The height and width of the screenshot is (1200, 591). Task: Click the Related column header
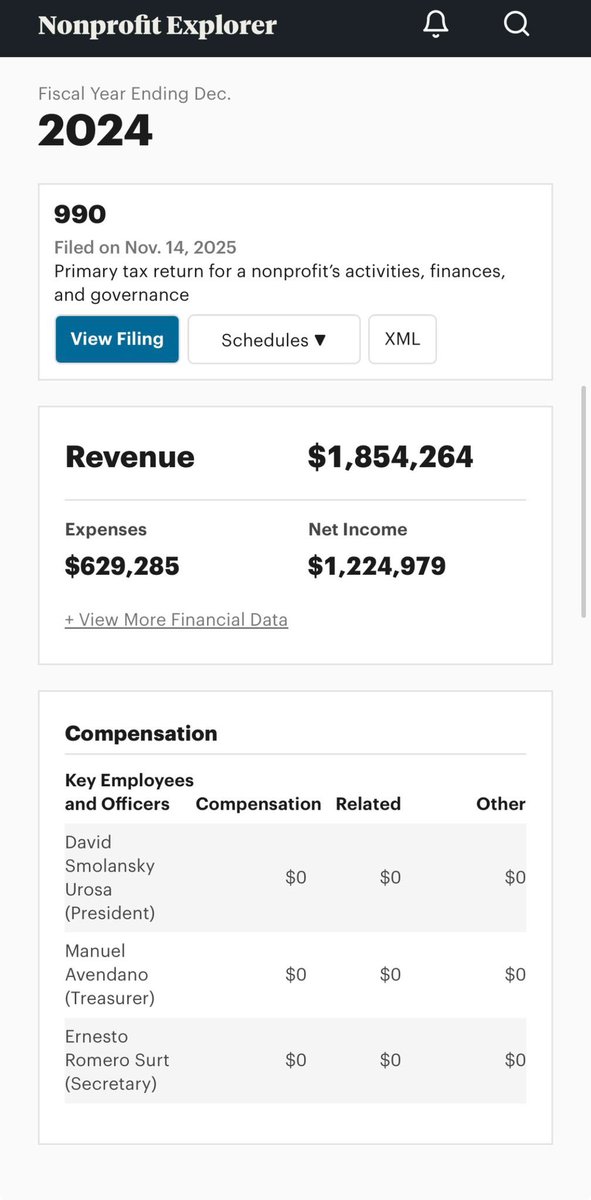[x=368, y=804]
